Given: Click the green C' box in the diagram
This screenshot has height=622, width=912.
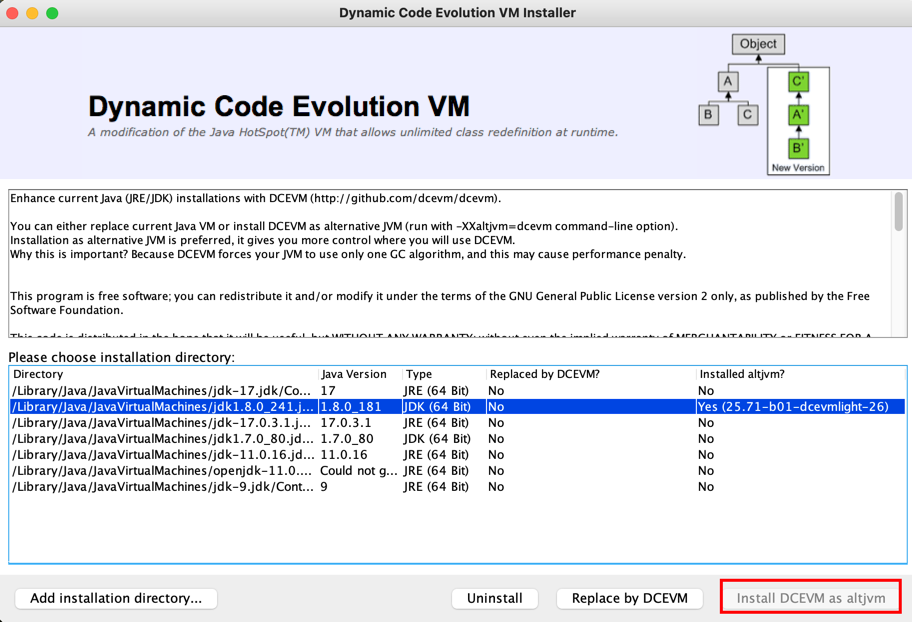Looking at the screenshot, I should 798,81.
